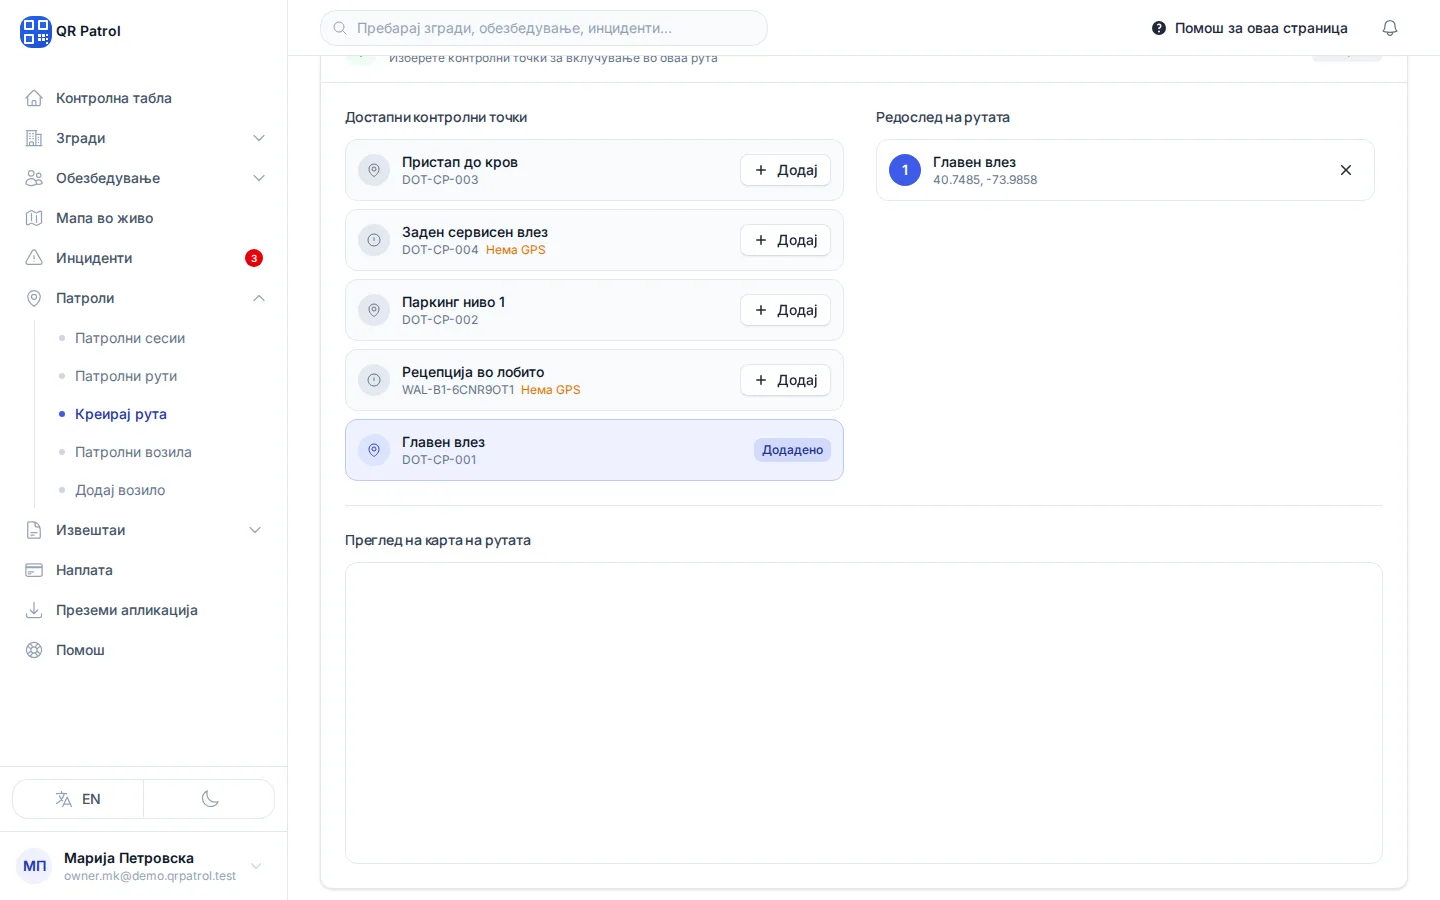Click the Контролна табла home icon
Viewport: 1440px width, 900px height.
(x=34, y=98)
